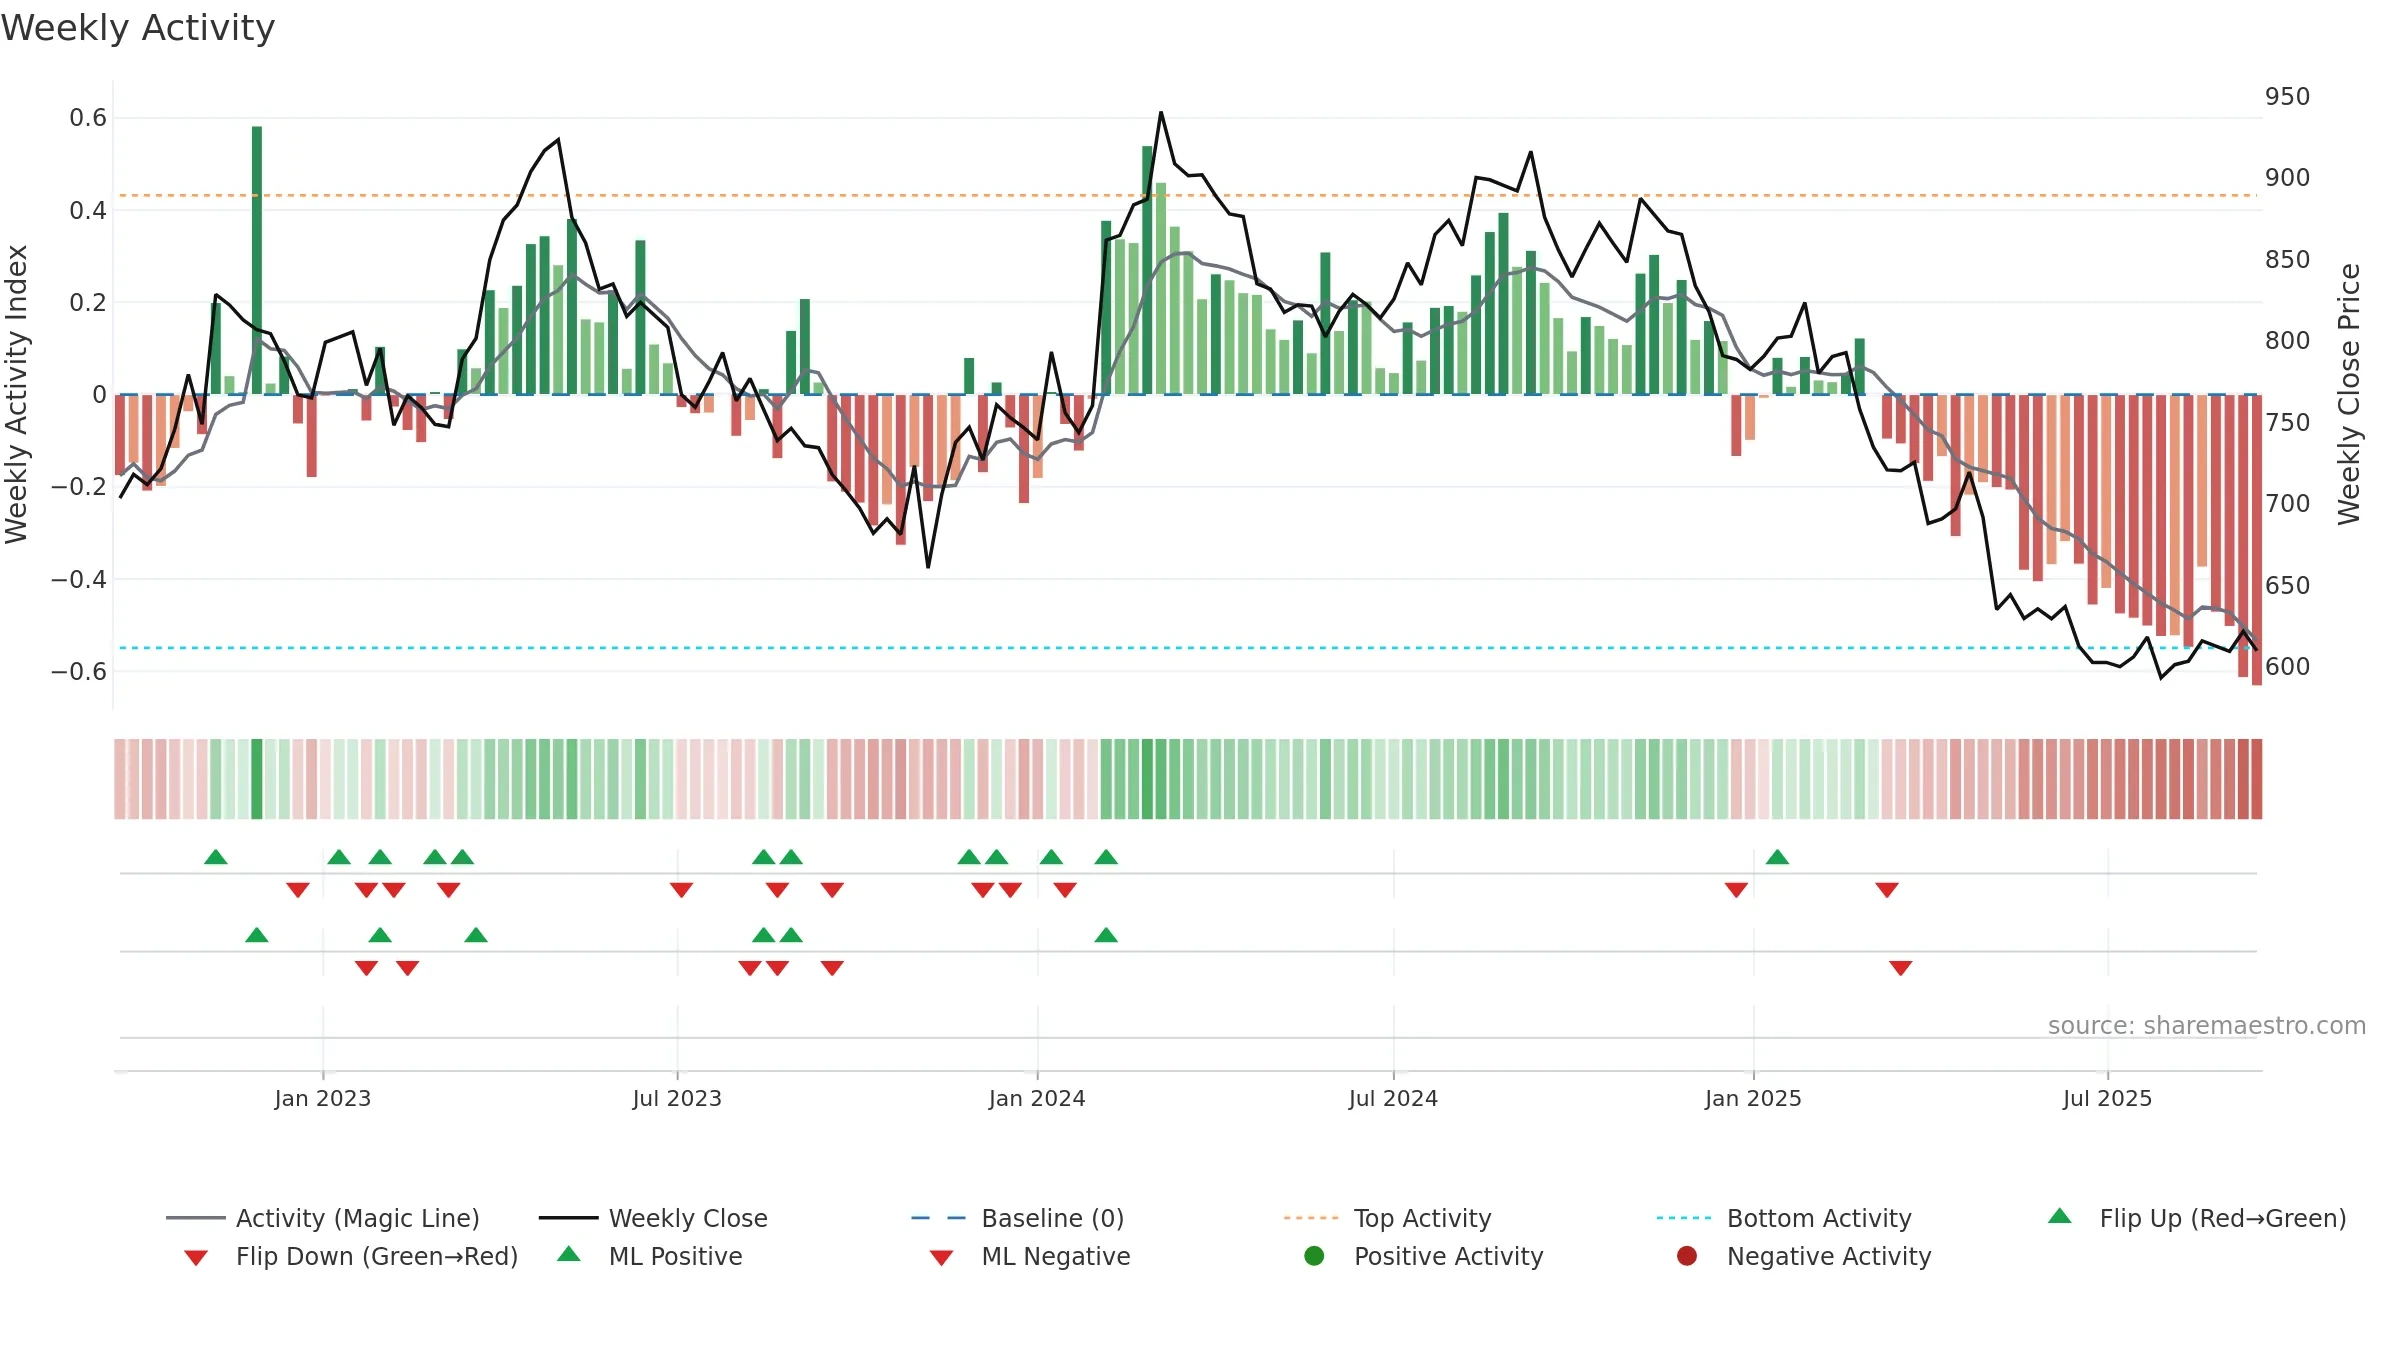Screen dimensions: 2400x1350
Task: Click the source: sharemaestro.com text
Action: tap(2207, 1025)
